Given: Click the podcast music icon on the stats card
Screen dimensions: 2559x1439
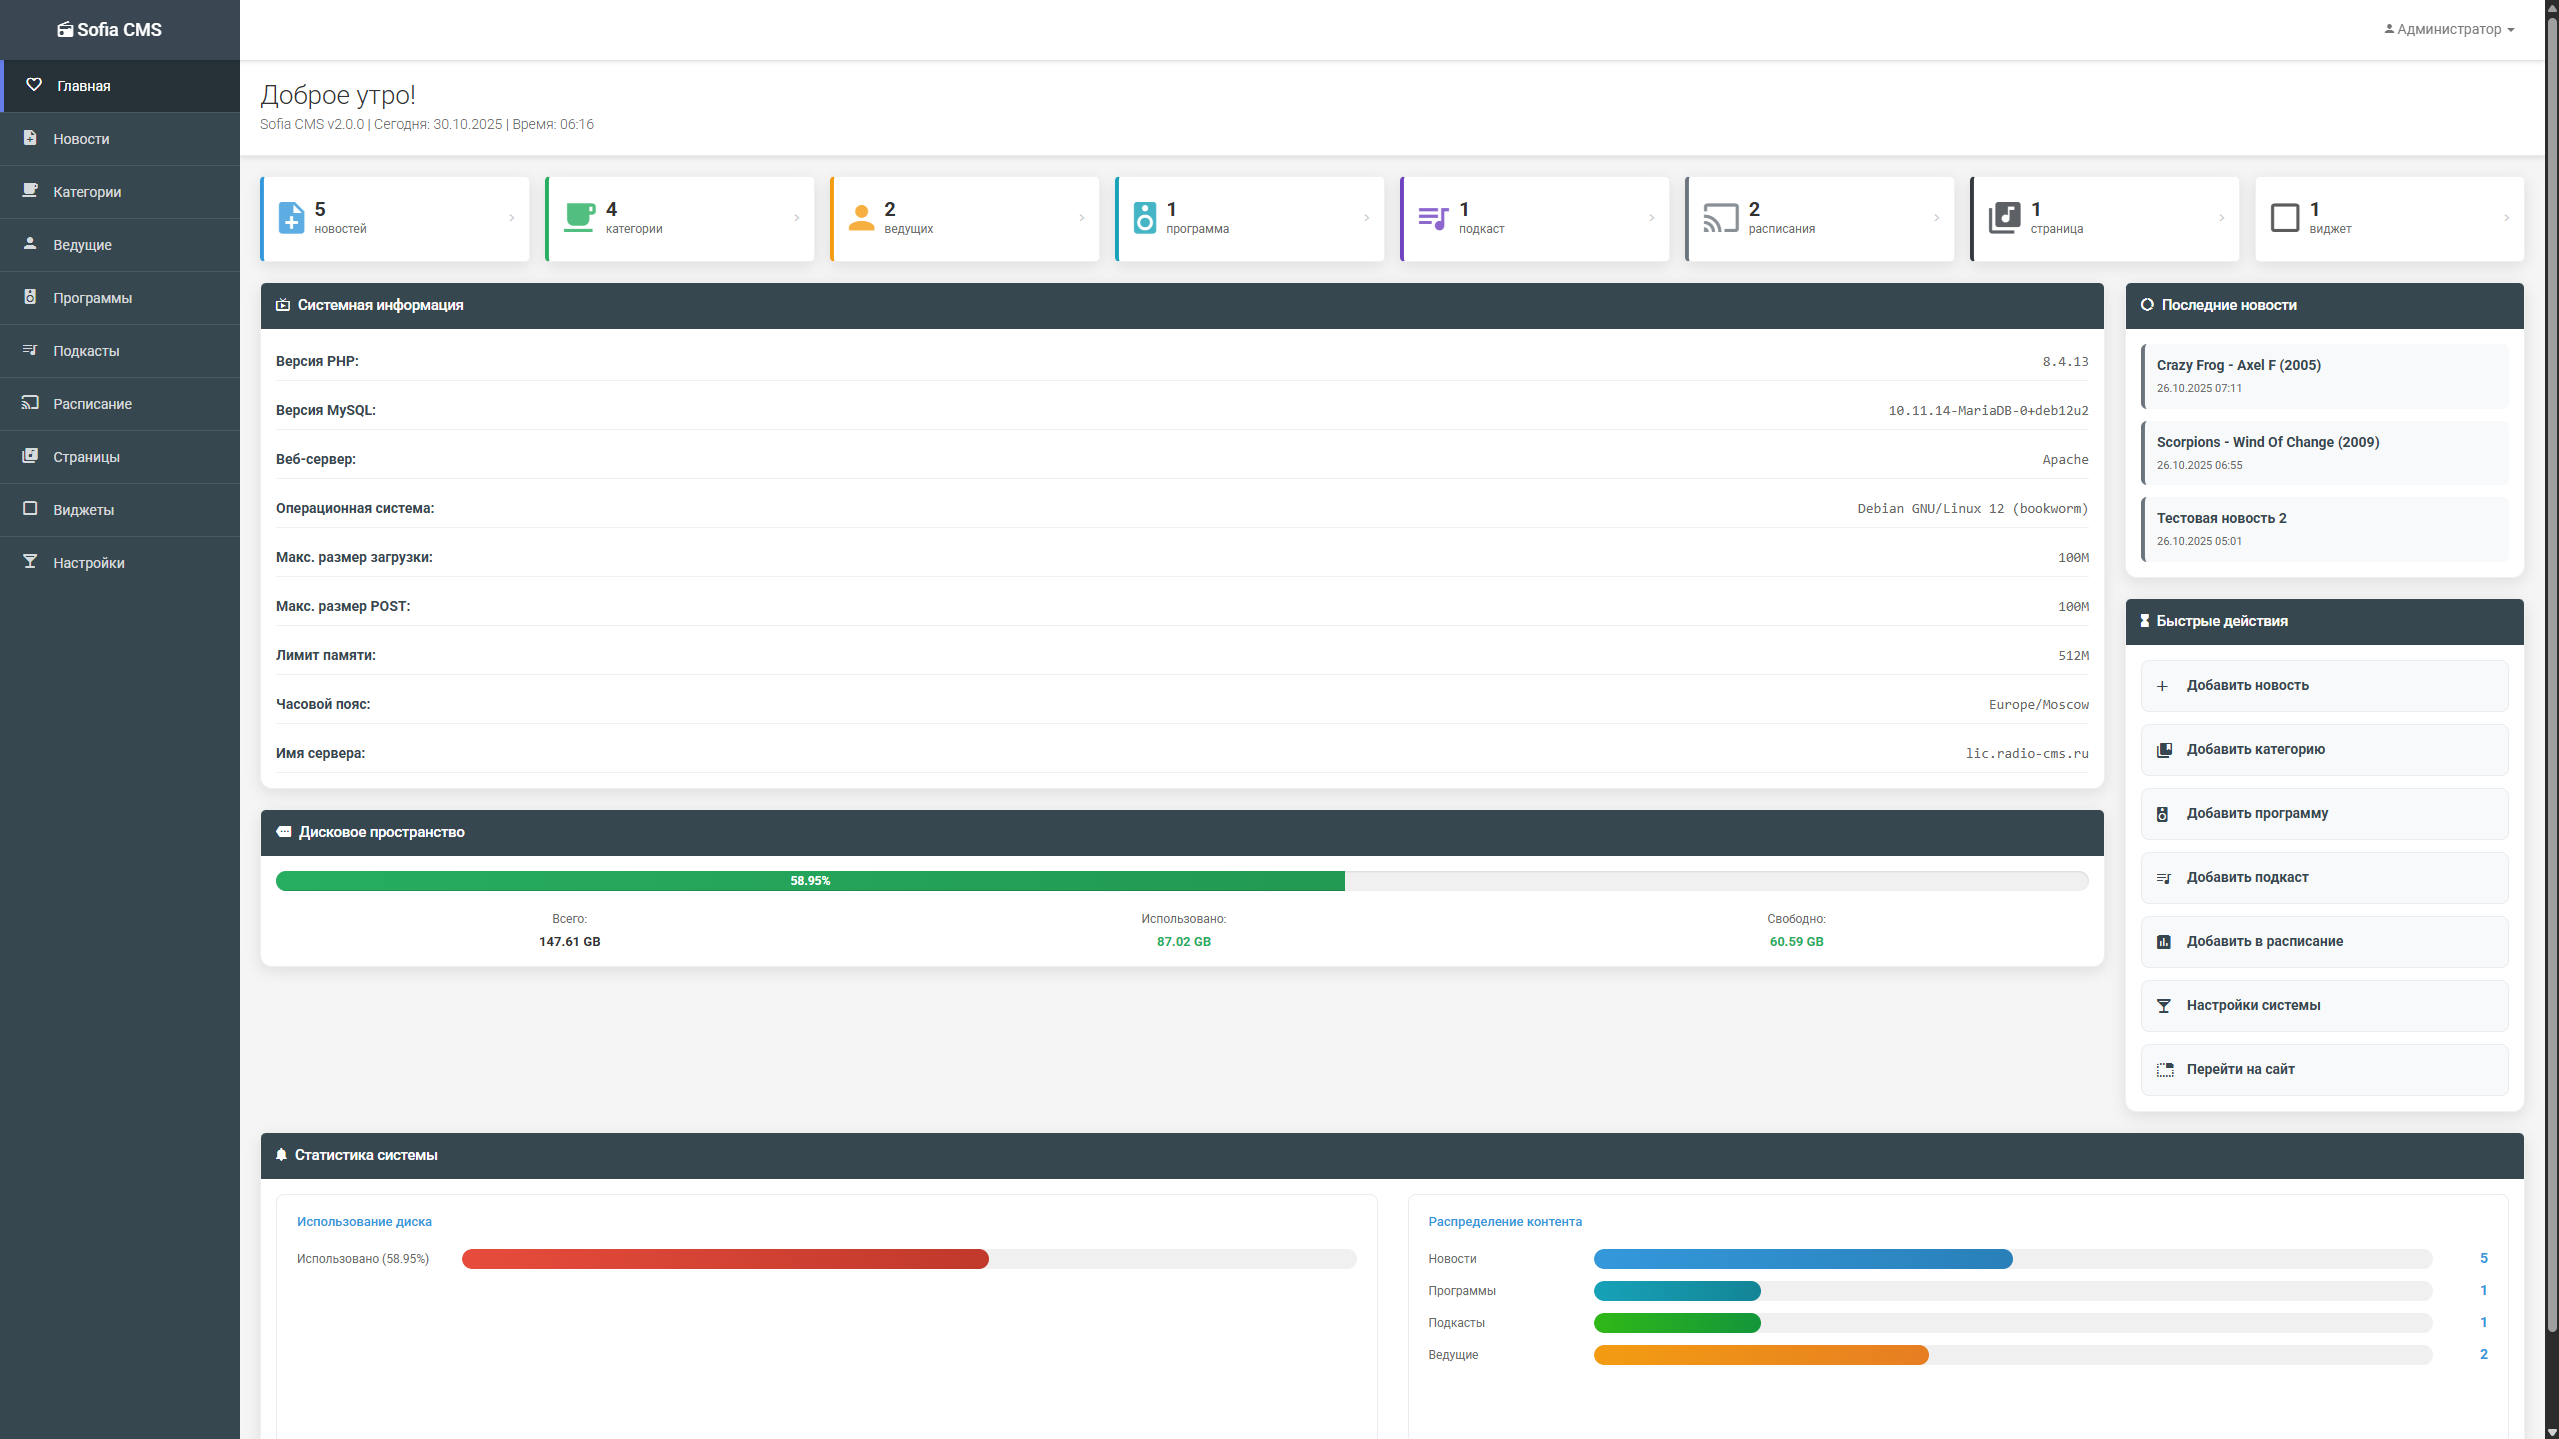Looking at the screenshot, I should (1435, 217).
